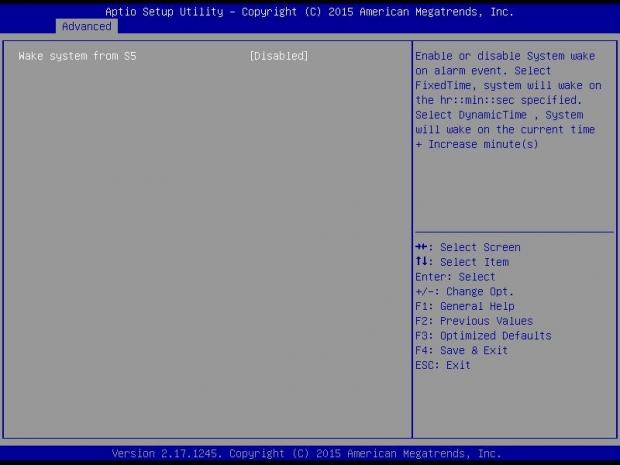
Task: Select the Wake system from S5 label
Action: (x=78, y=56)
